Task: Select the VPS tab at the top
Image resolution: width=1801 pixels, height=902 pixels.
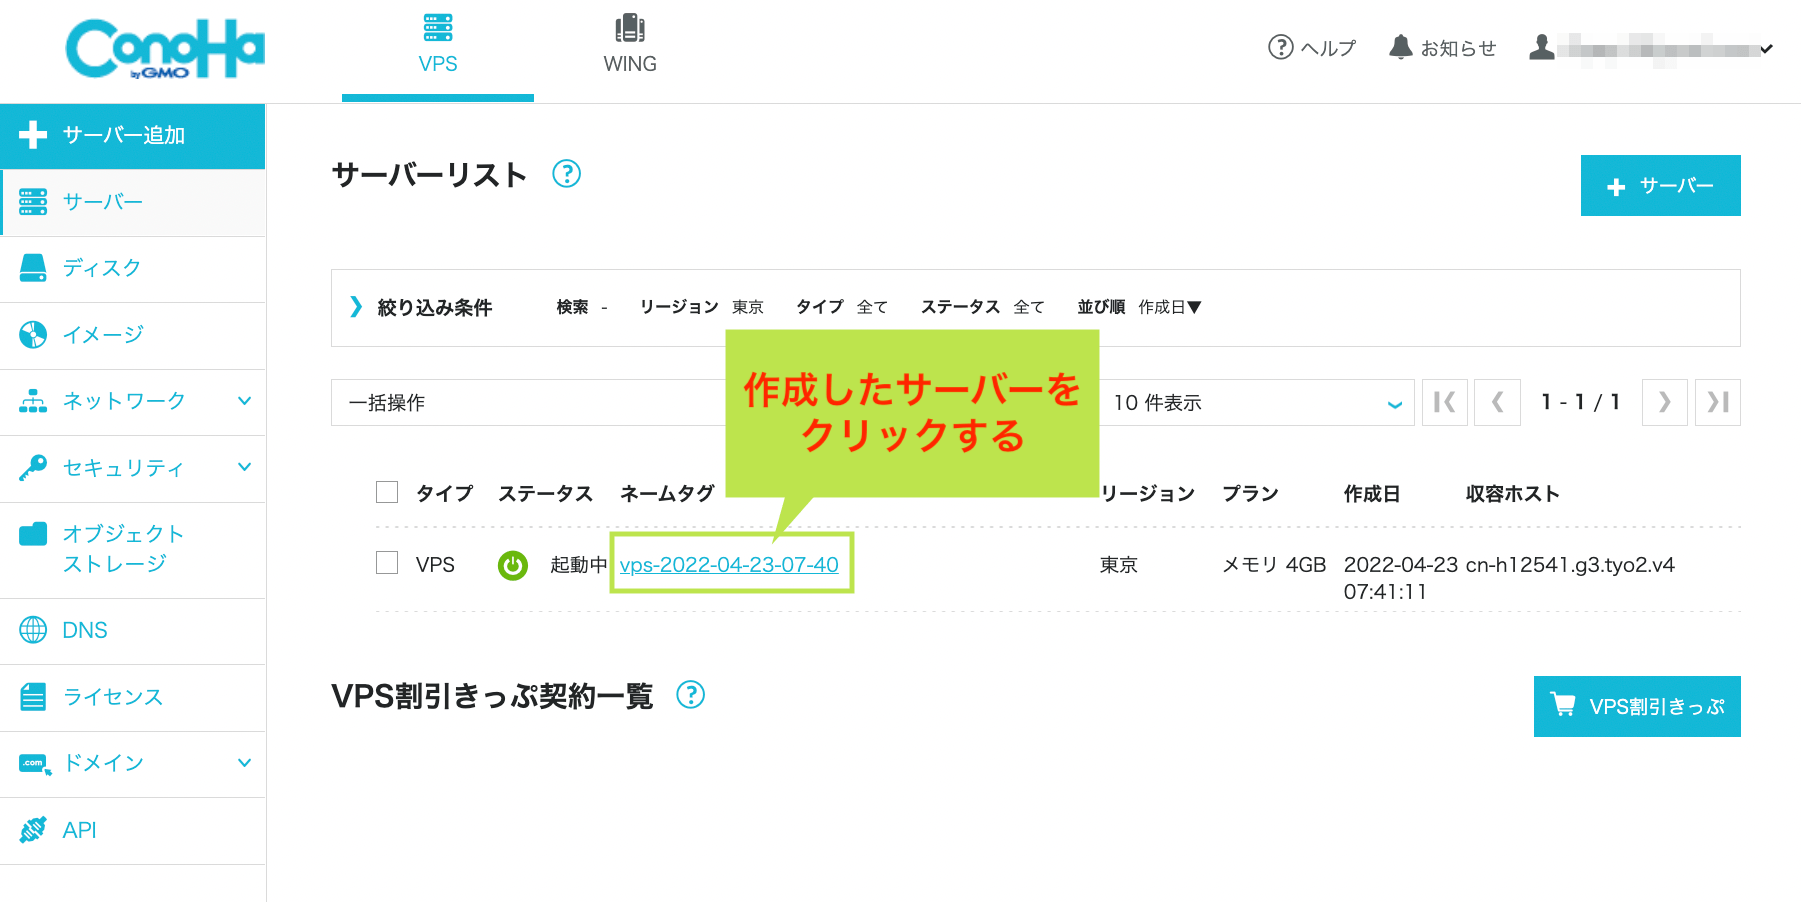Action: pyautogui.click(x=437, y=42)
